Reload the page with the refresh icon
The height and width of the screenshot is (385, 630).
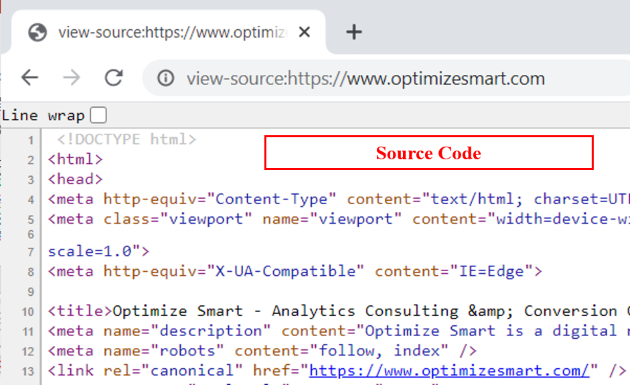coord(114,78)
